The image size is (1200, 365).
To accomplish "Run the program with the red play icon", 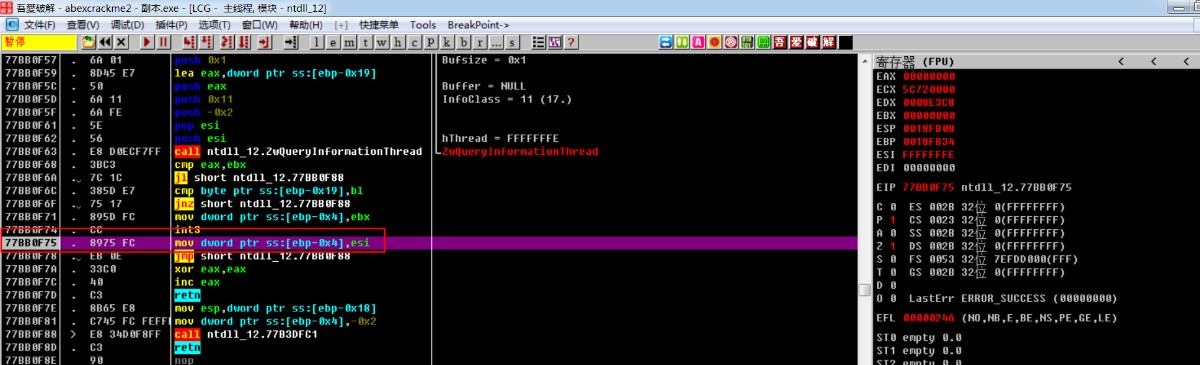I will [x=146, y=42].
